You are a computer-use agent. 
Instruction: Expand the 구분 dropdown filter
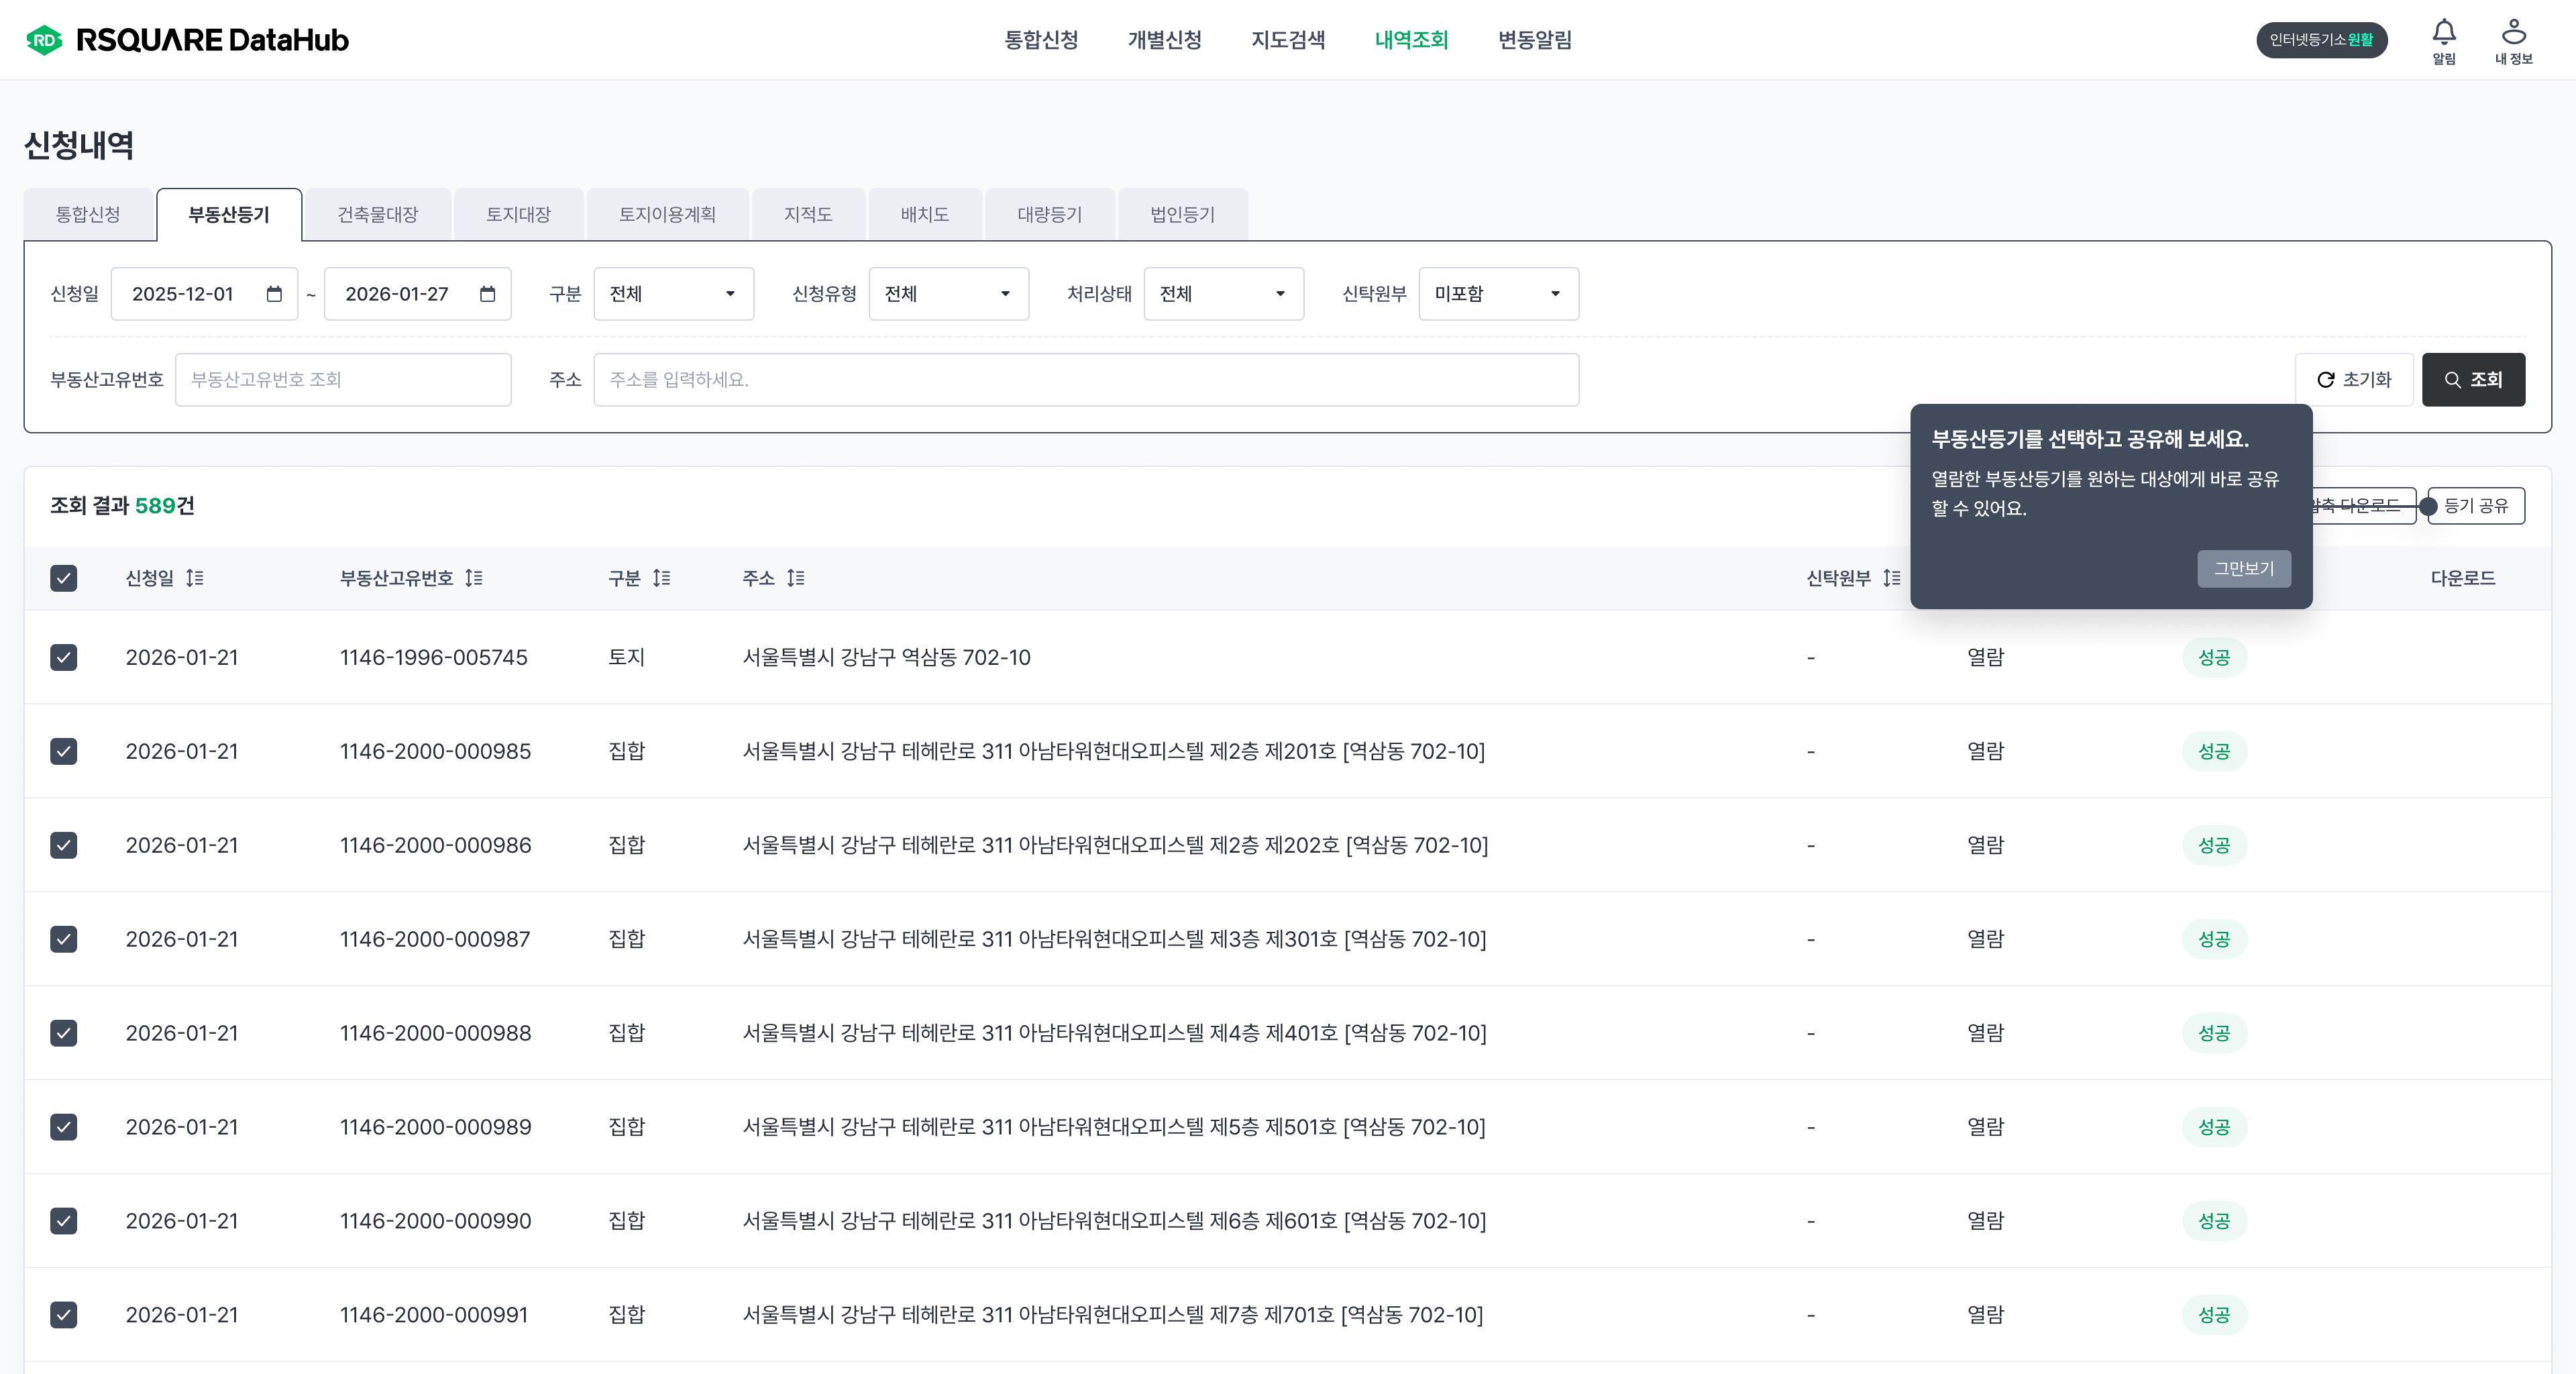click(x=673, y=294)
